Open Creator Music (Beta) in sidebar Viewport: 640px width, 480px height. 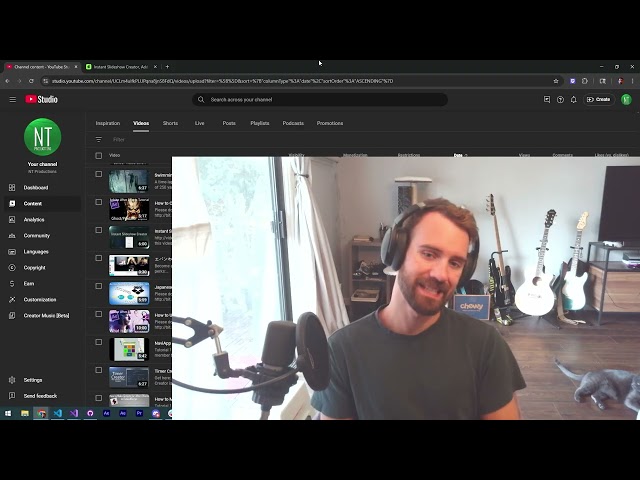pyautogui.click(x=46, y=316)
